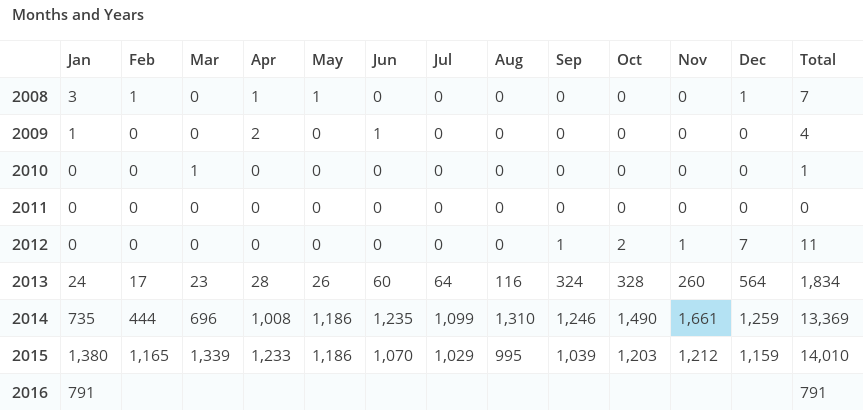Click the highlighted November 2014 cell 1,661
Image resolution: width=863 pixels, height=410 pixels.
tap(700, 318)
